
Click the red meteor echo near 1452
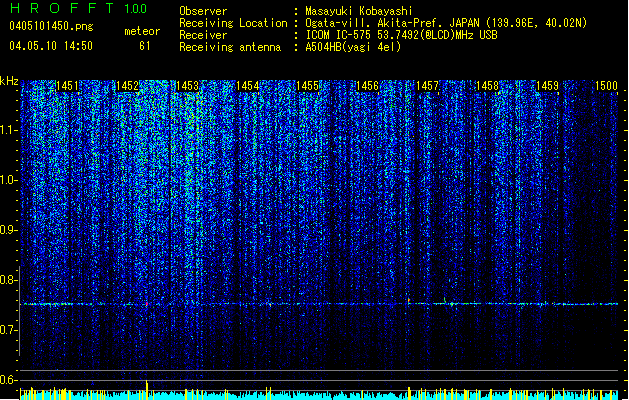point(147,304)
